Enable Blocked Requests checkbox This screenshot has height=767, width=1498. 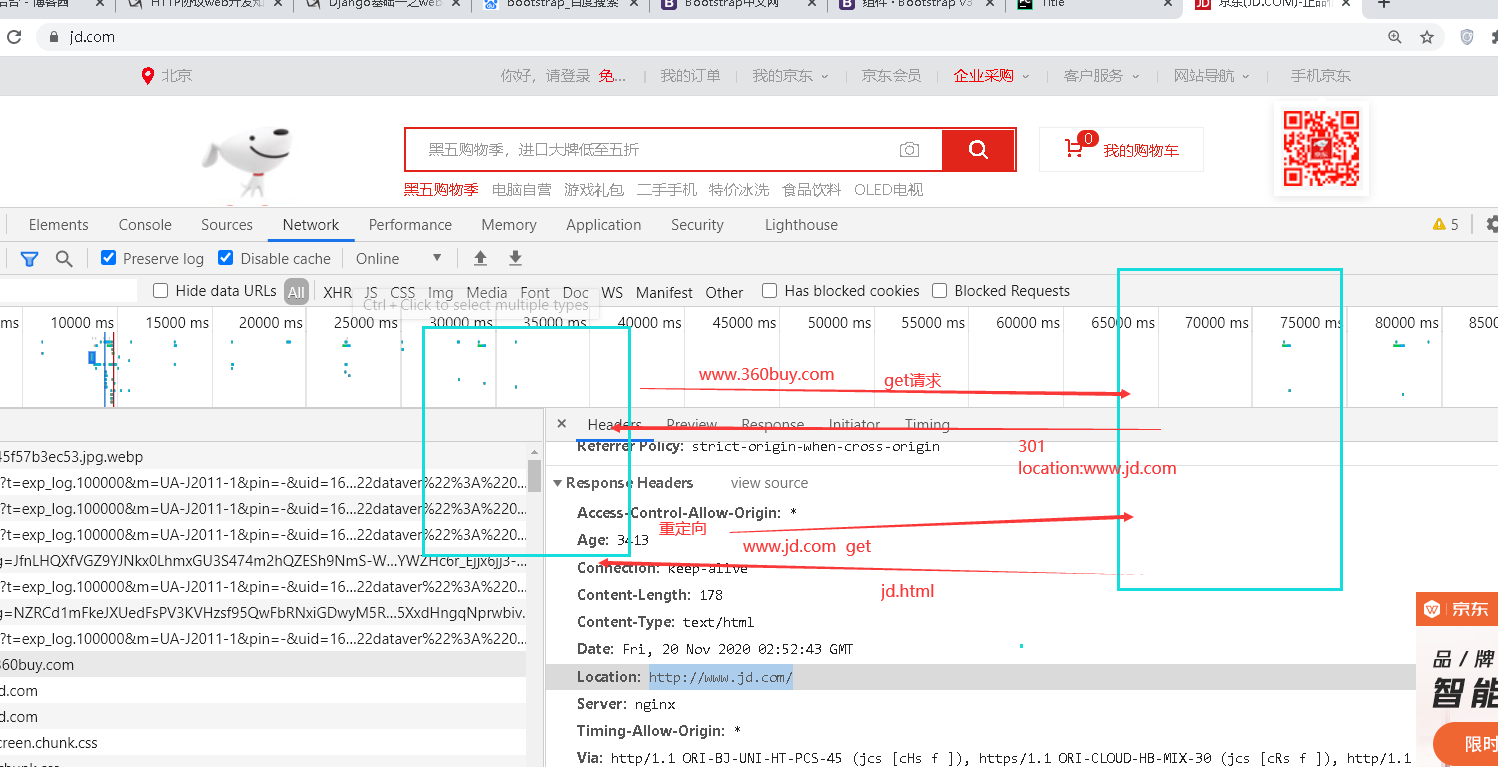click(x=940, y=291)
